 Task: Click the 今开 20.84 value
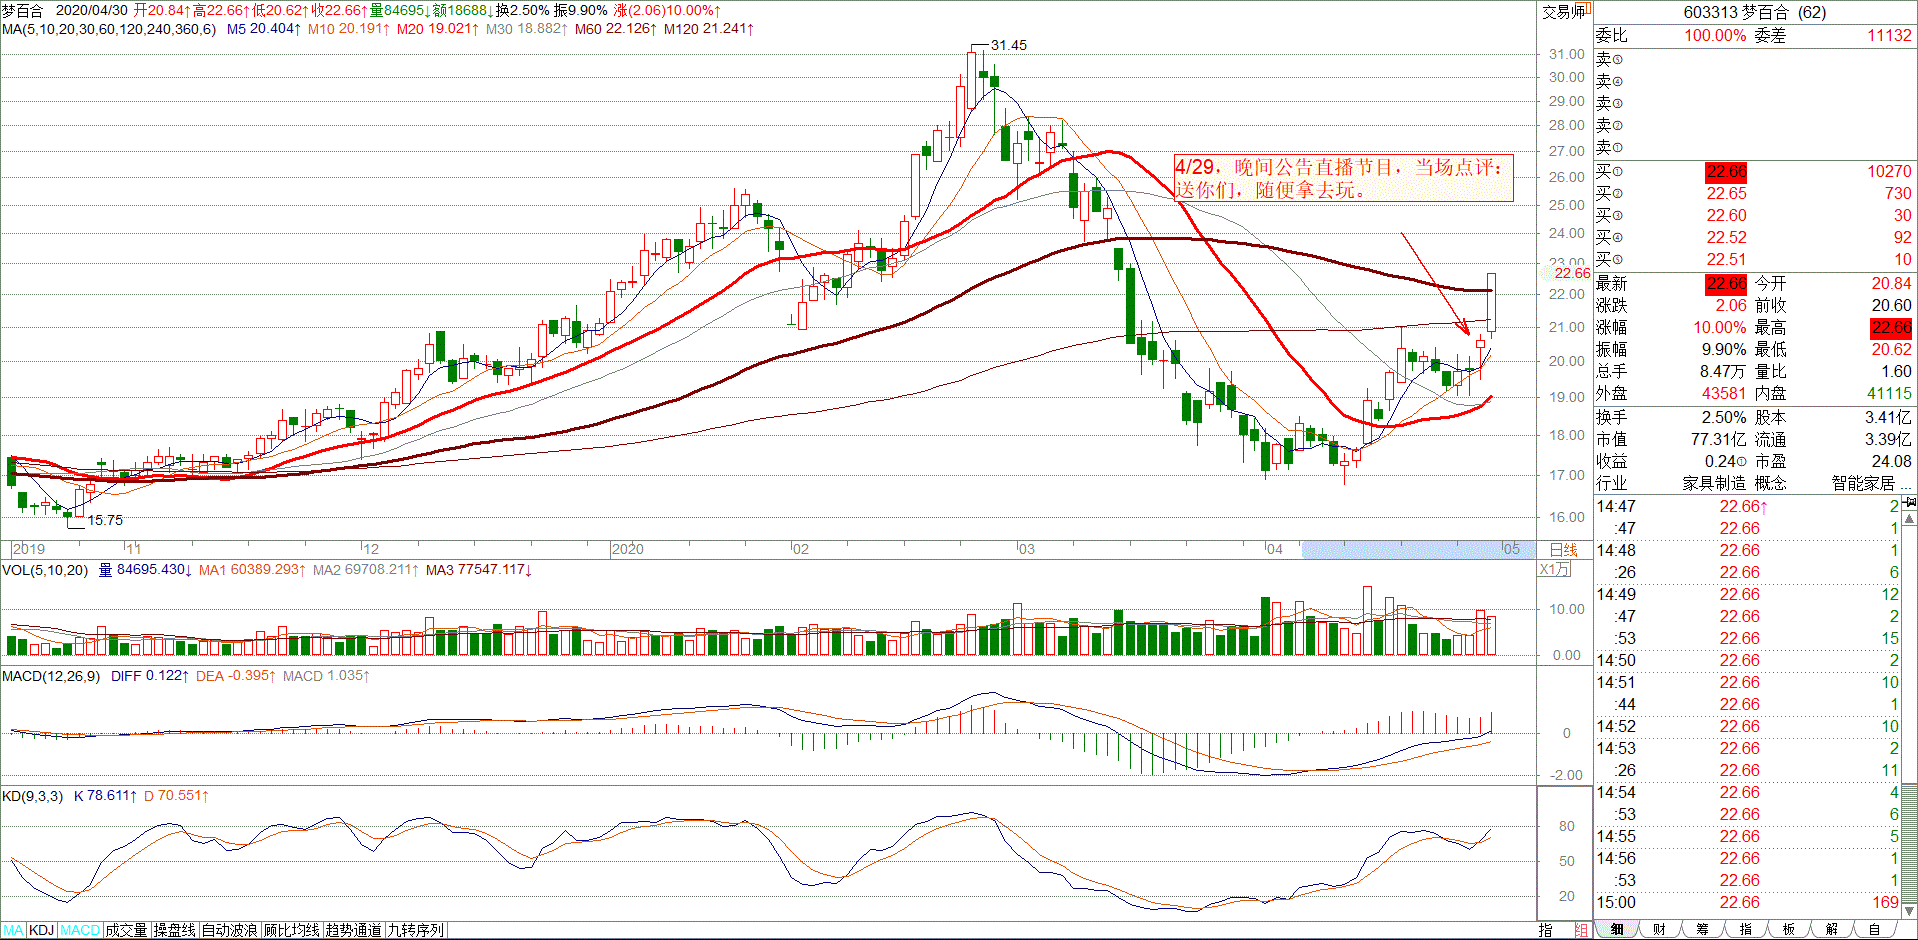1891,284
